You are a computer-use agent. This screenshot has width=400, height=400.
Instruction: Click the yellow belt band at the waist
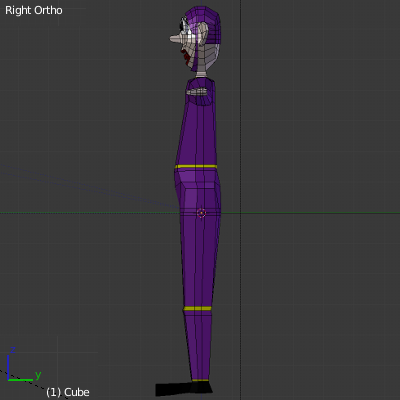point(196,166)
